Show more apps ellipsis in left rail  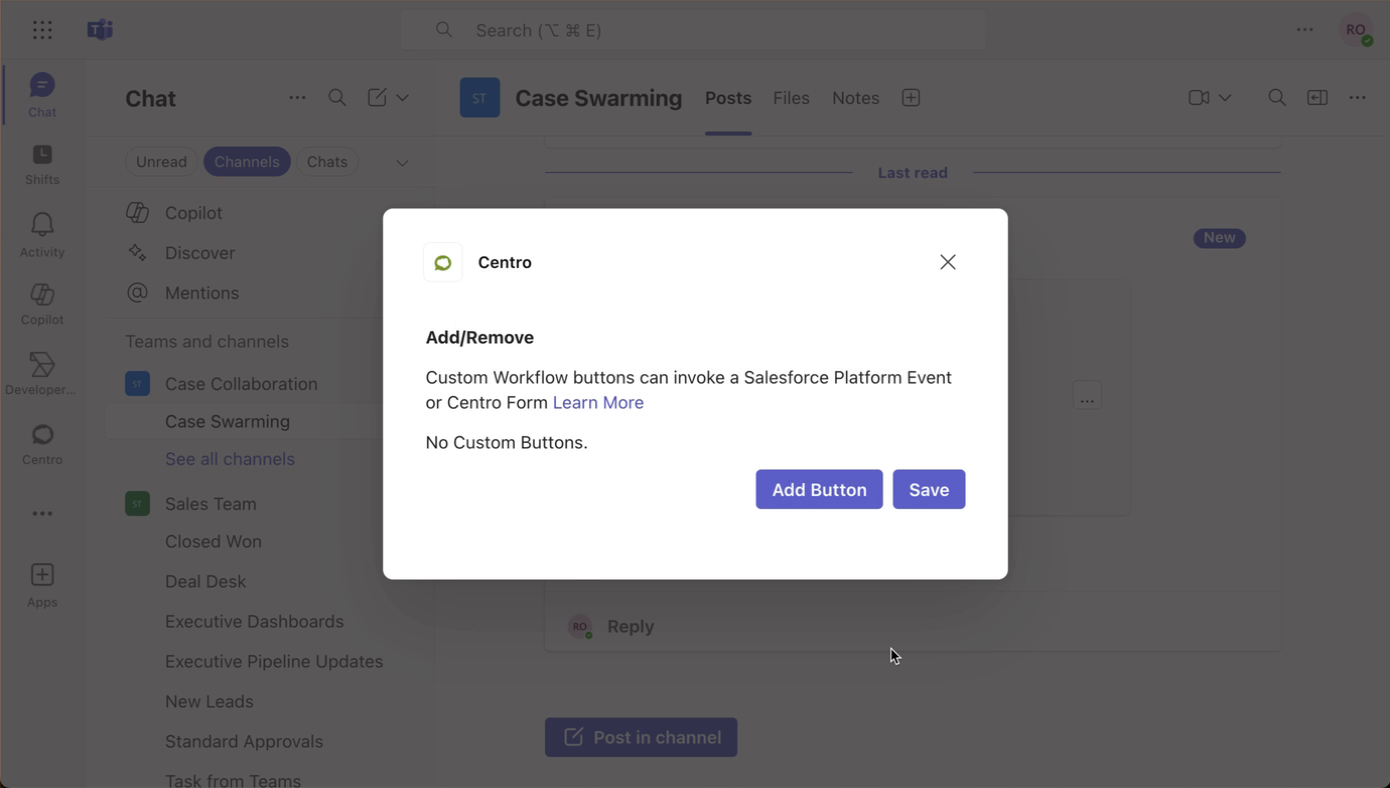tap(42, 513)
